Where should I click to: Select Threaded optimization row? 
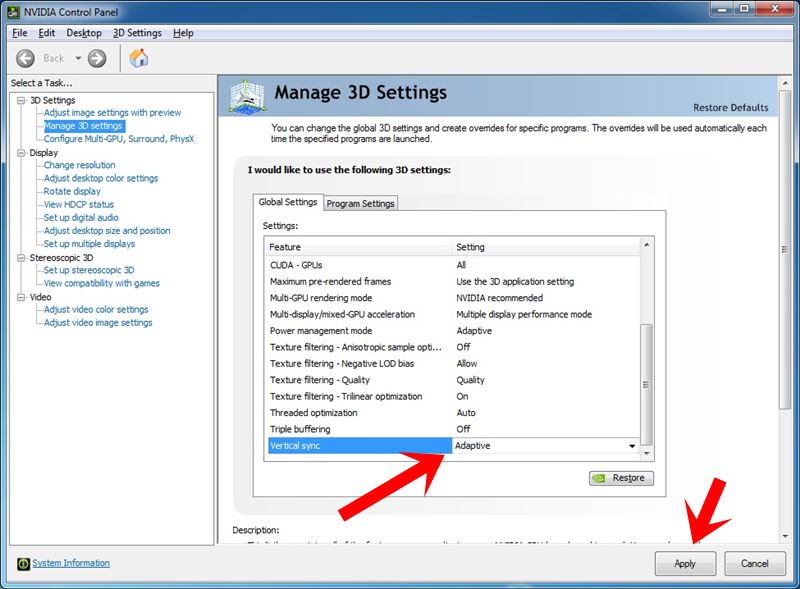[453, 413]
